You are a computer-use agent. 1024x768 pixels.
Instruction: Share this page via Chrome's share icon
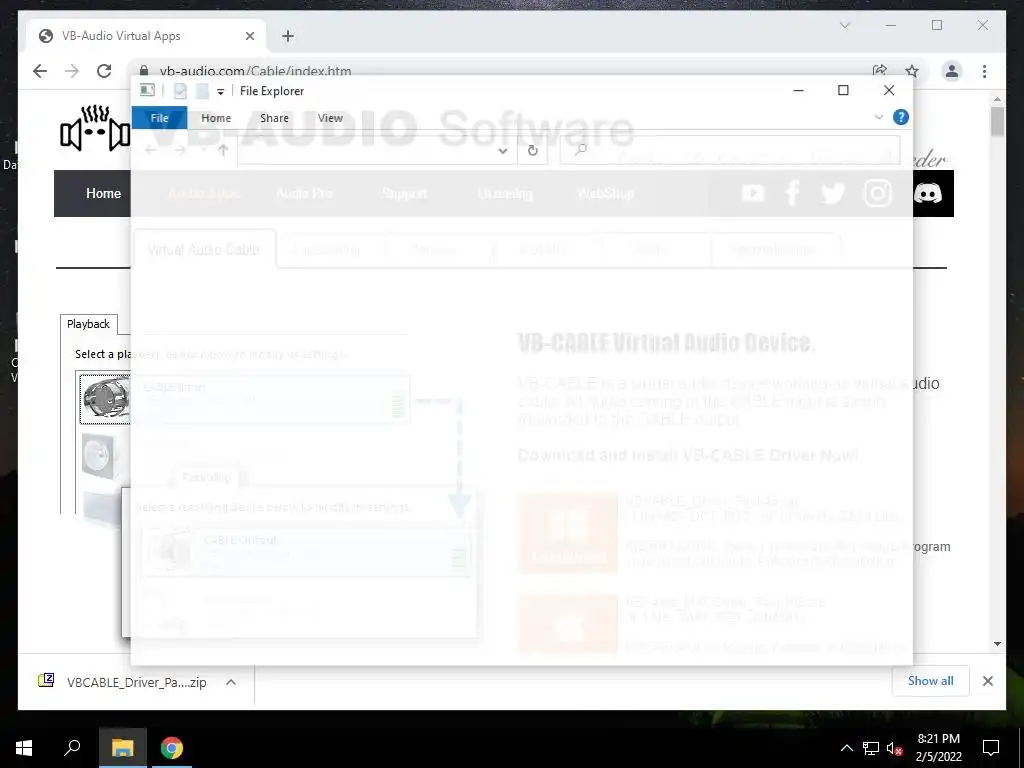coord(880,71)
